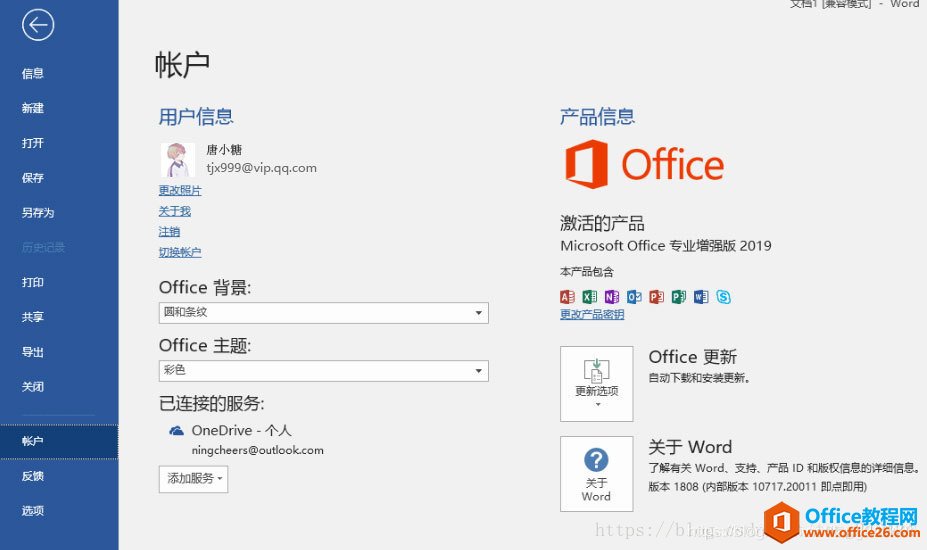Click the OneDrive cloud icon
This screenshot has height=550, width=927.
[176, 431]
